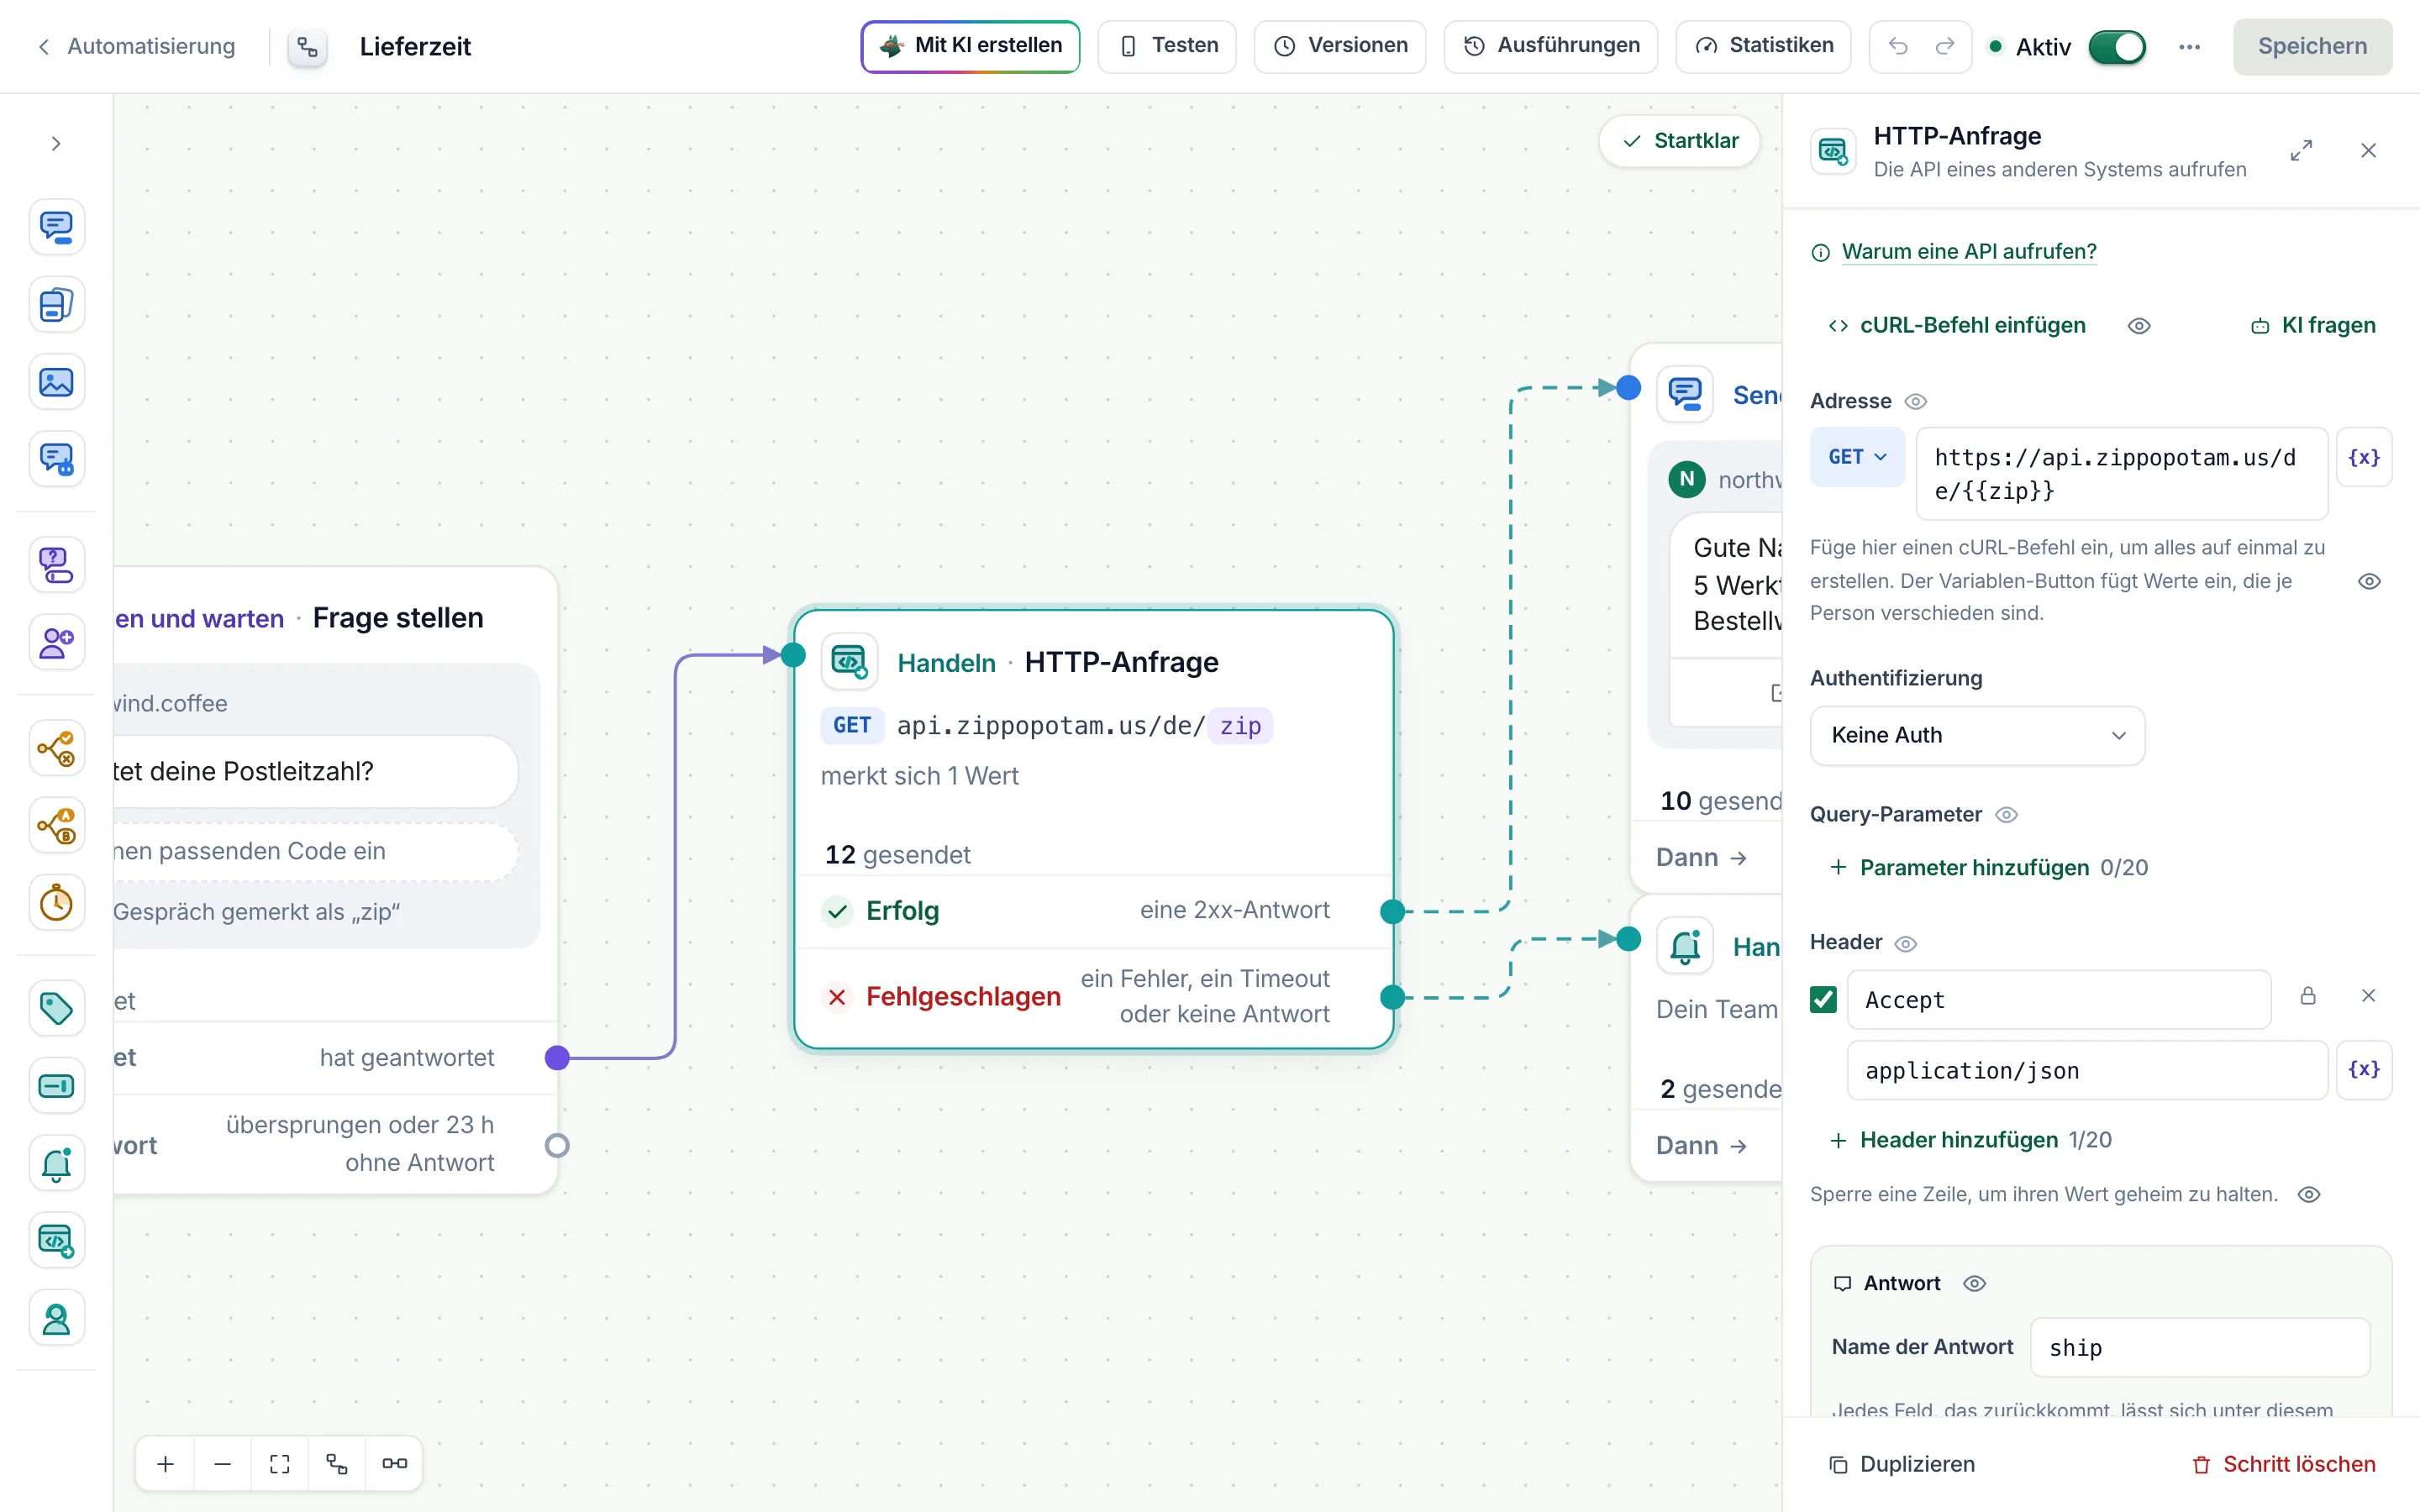Zoom in on the canvas with plus
The image size is (2420, 1512).
[x=166, y=1463]
